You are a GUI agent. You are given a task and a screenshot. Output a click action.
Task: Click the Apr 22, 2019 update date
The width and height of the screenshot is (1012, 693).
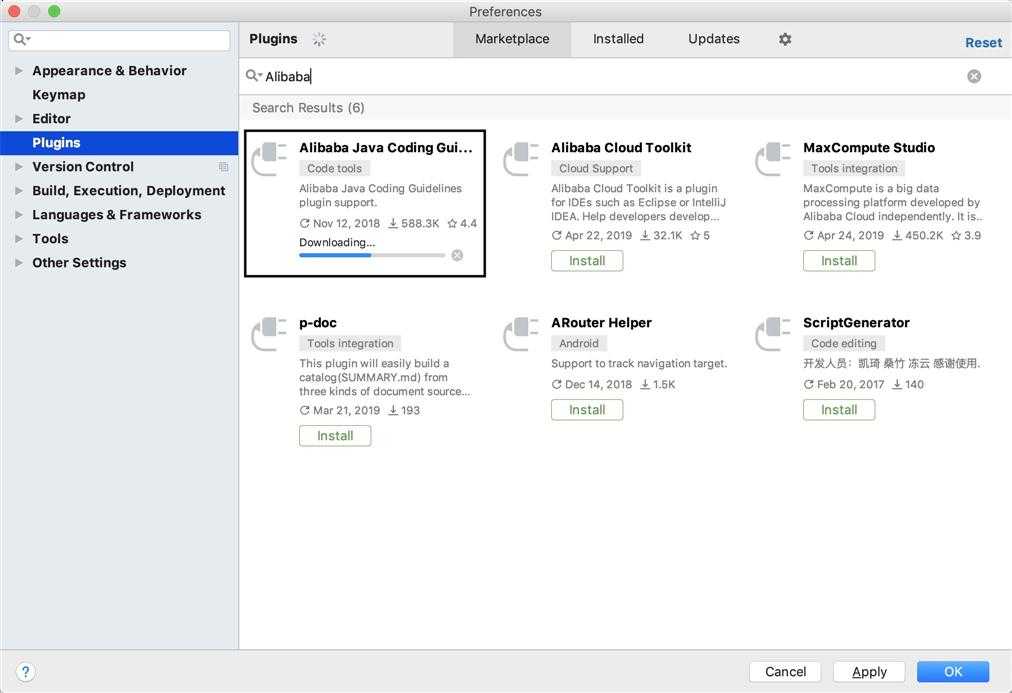(x=591, y=236)
